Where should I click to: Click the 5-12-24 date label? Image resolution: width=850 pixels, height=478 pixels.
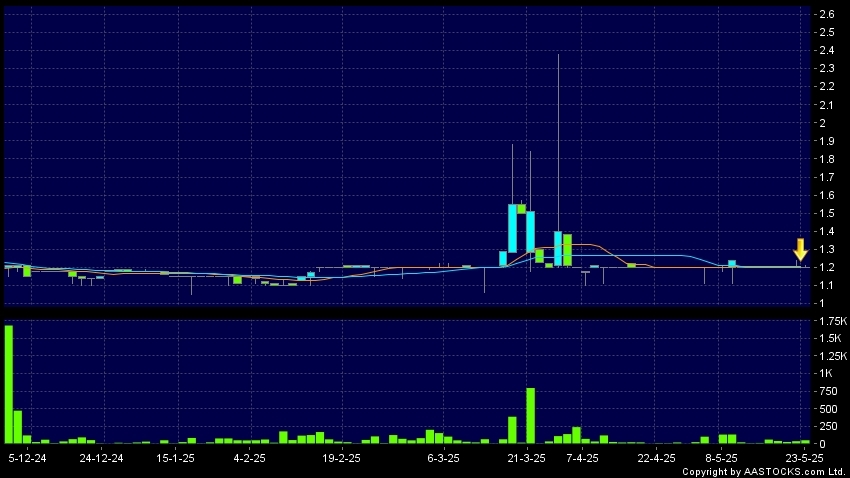tap(27, 458)
